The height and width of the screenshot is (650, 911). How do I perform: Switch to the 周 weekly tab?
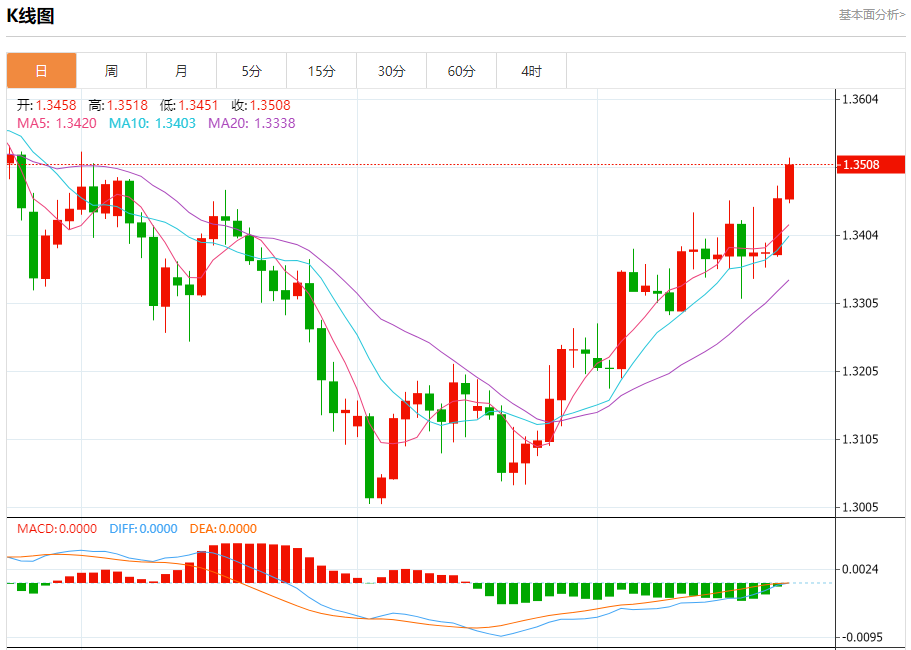coord(111,71)
